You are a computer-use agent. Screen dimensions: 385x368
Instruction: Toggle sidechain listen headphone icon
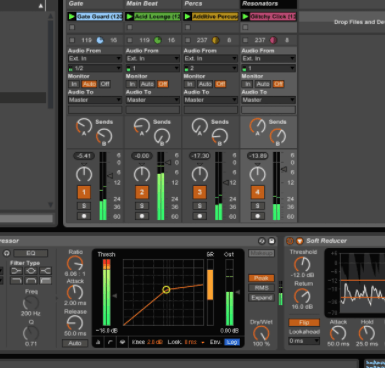[x=7, y=253]
